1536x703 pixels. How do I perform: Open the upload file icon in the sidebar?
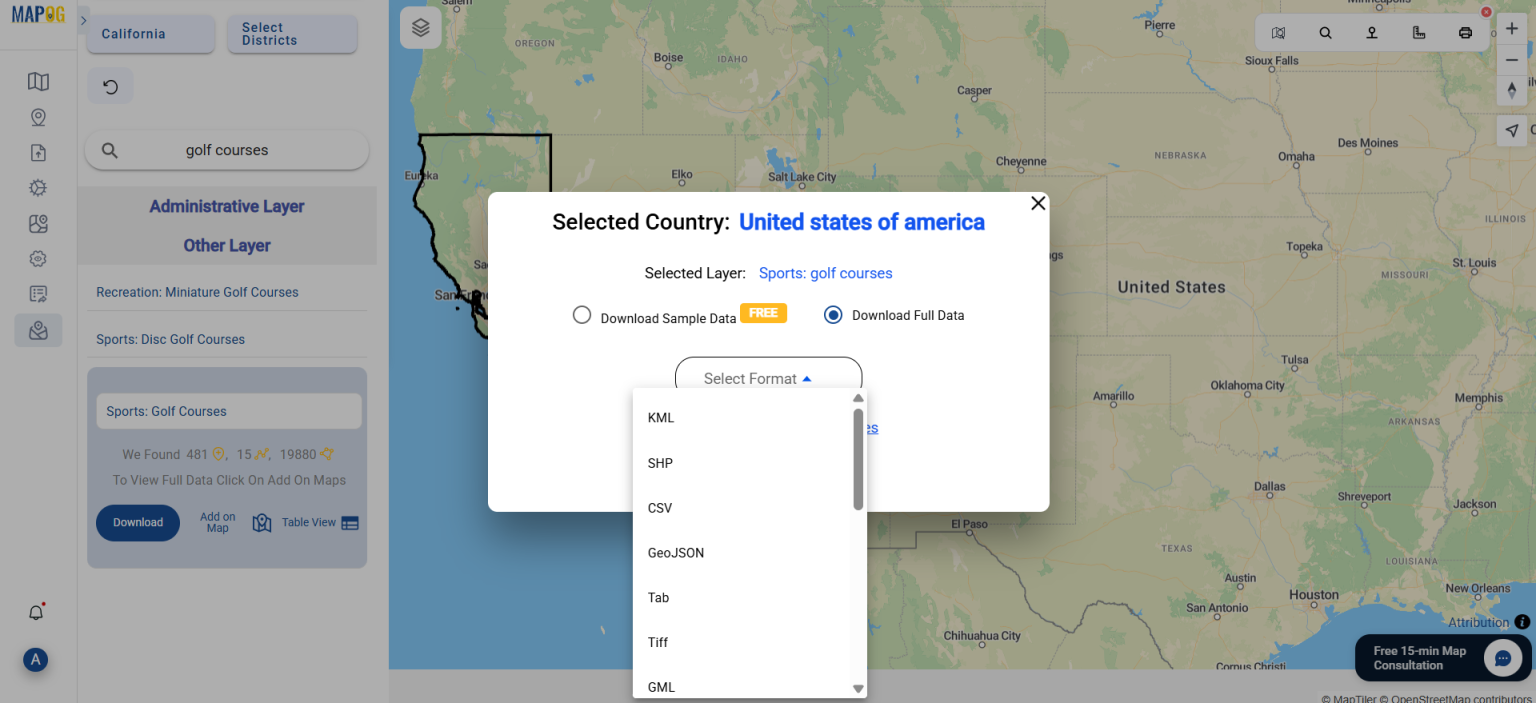pos(38,152)
